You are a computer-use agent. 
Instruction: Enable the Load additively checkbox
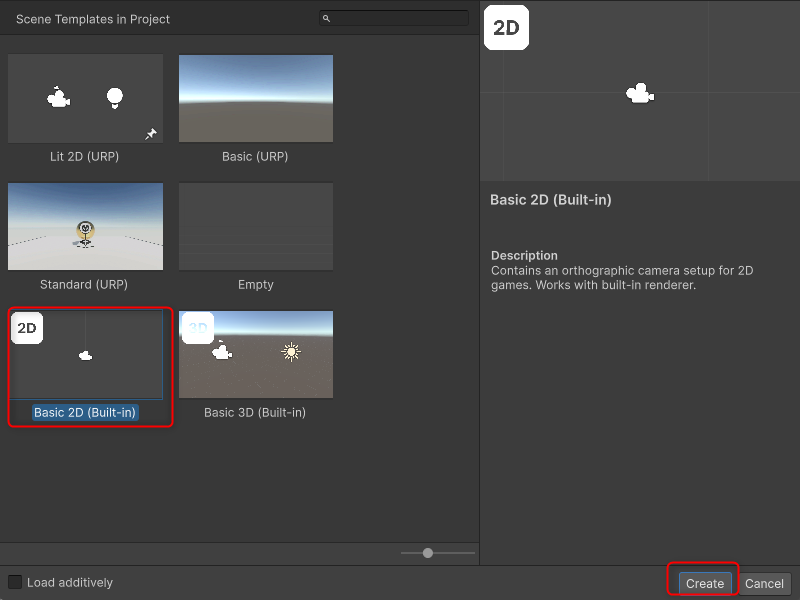coord(15,582)
